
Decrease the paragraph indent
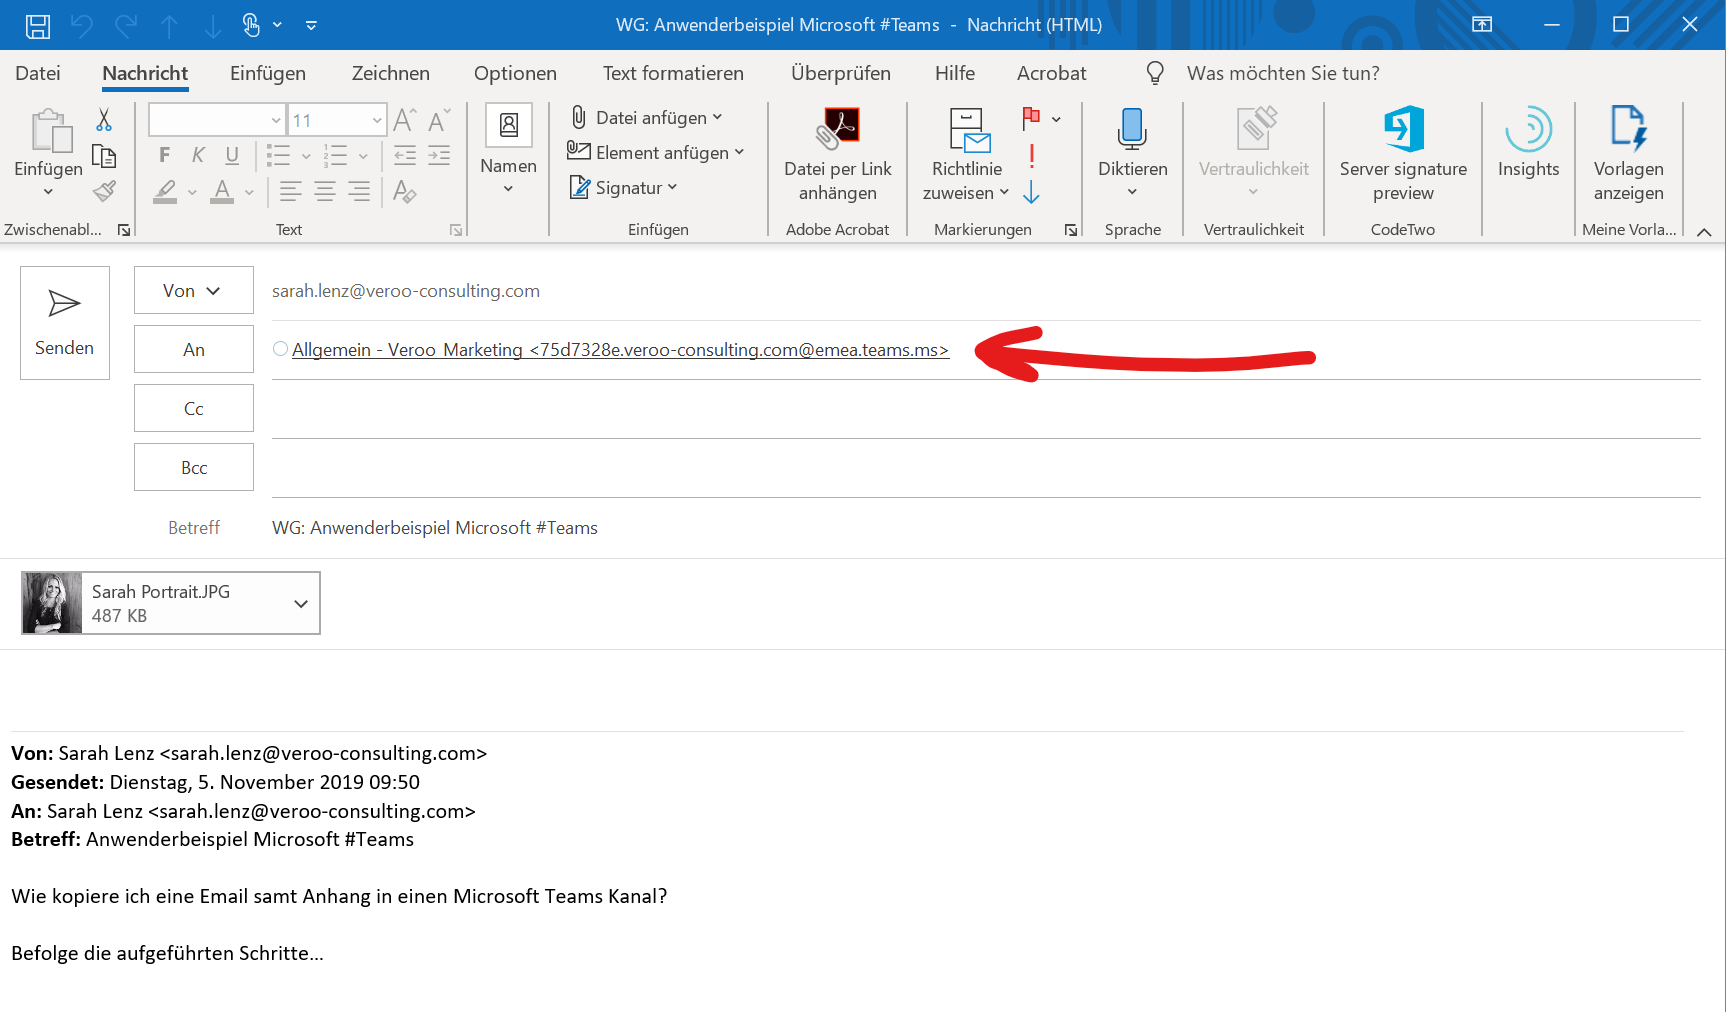[405, 155]
